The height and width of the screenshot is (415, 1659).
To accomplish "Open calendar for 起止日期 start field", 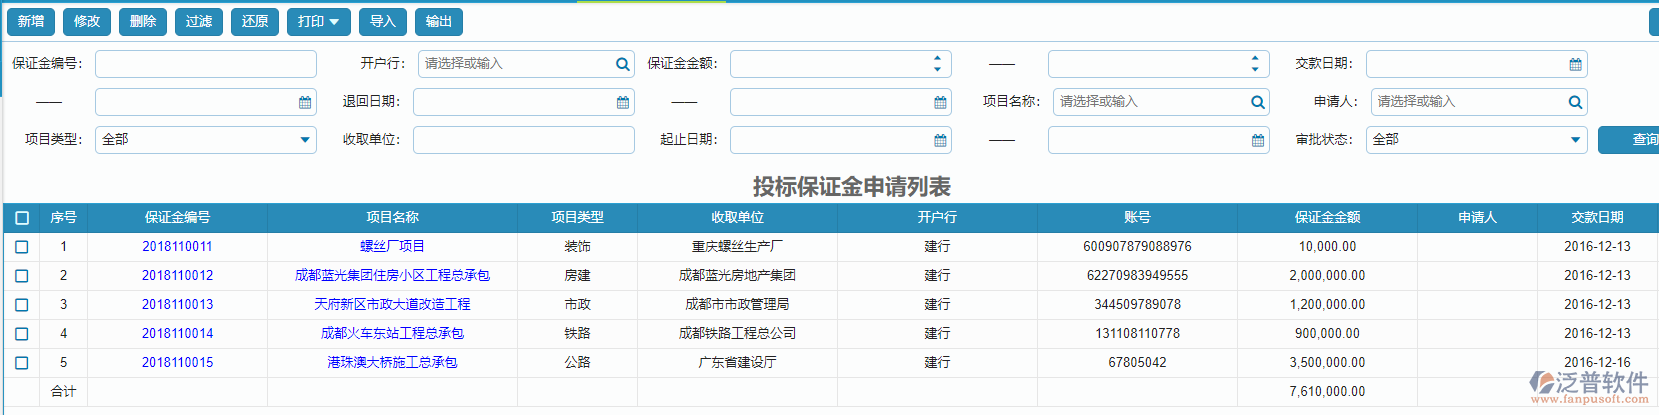I will click(940, 140).
